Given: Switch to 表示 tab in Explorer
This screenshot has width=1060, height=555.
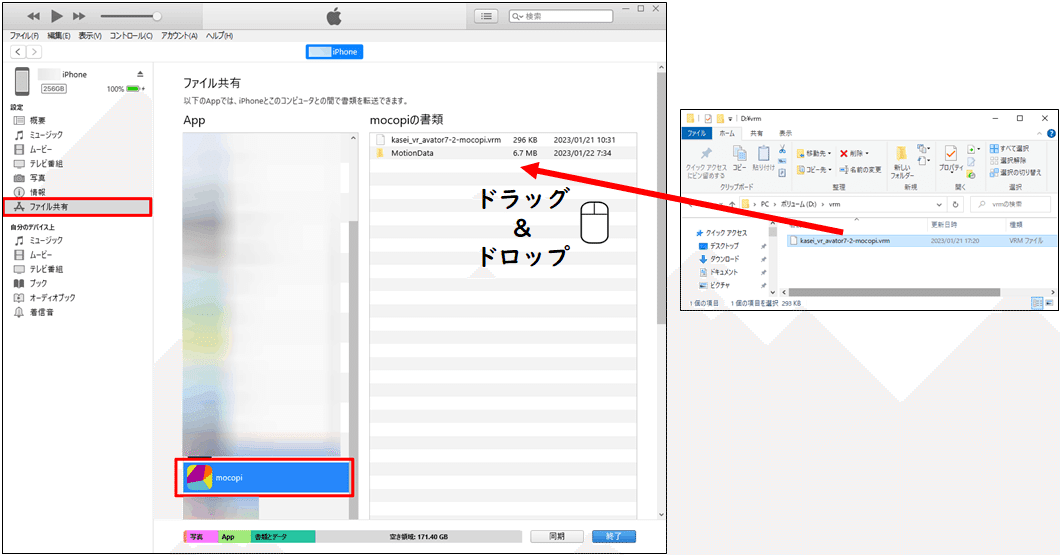Looking at the screenshot, I should [x=785, y=133].
